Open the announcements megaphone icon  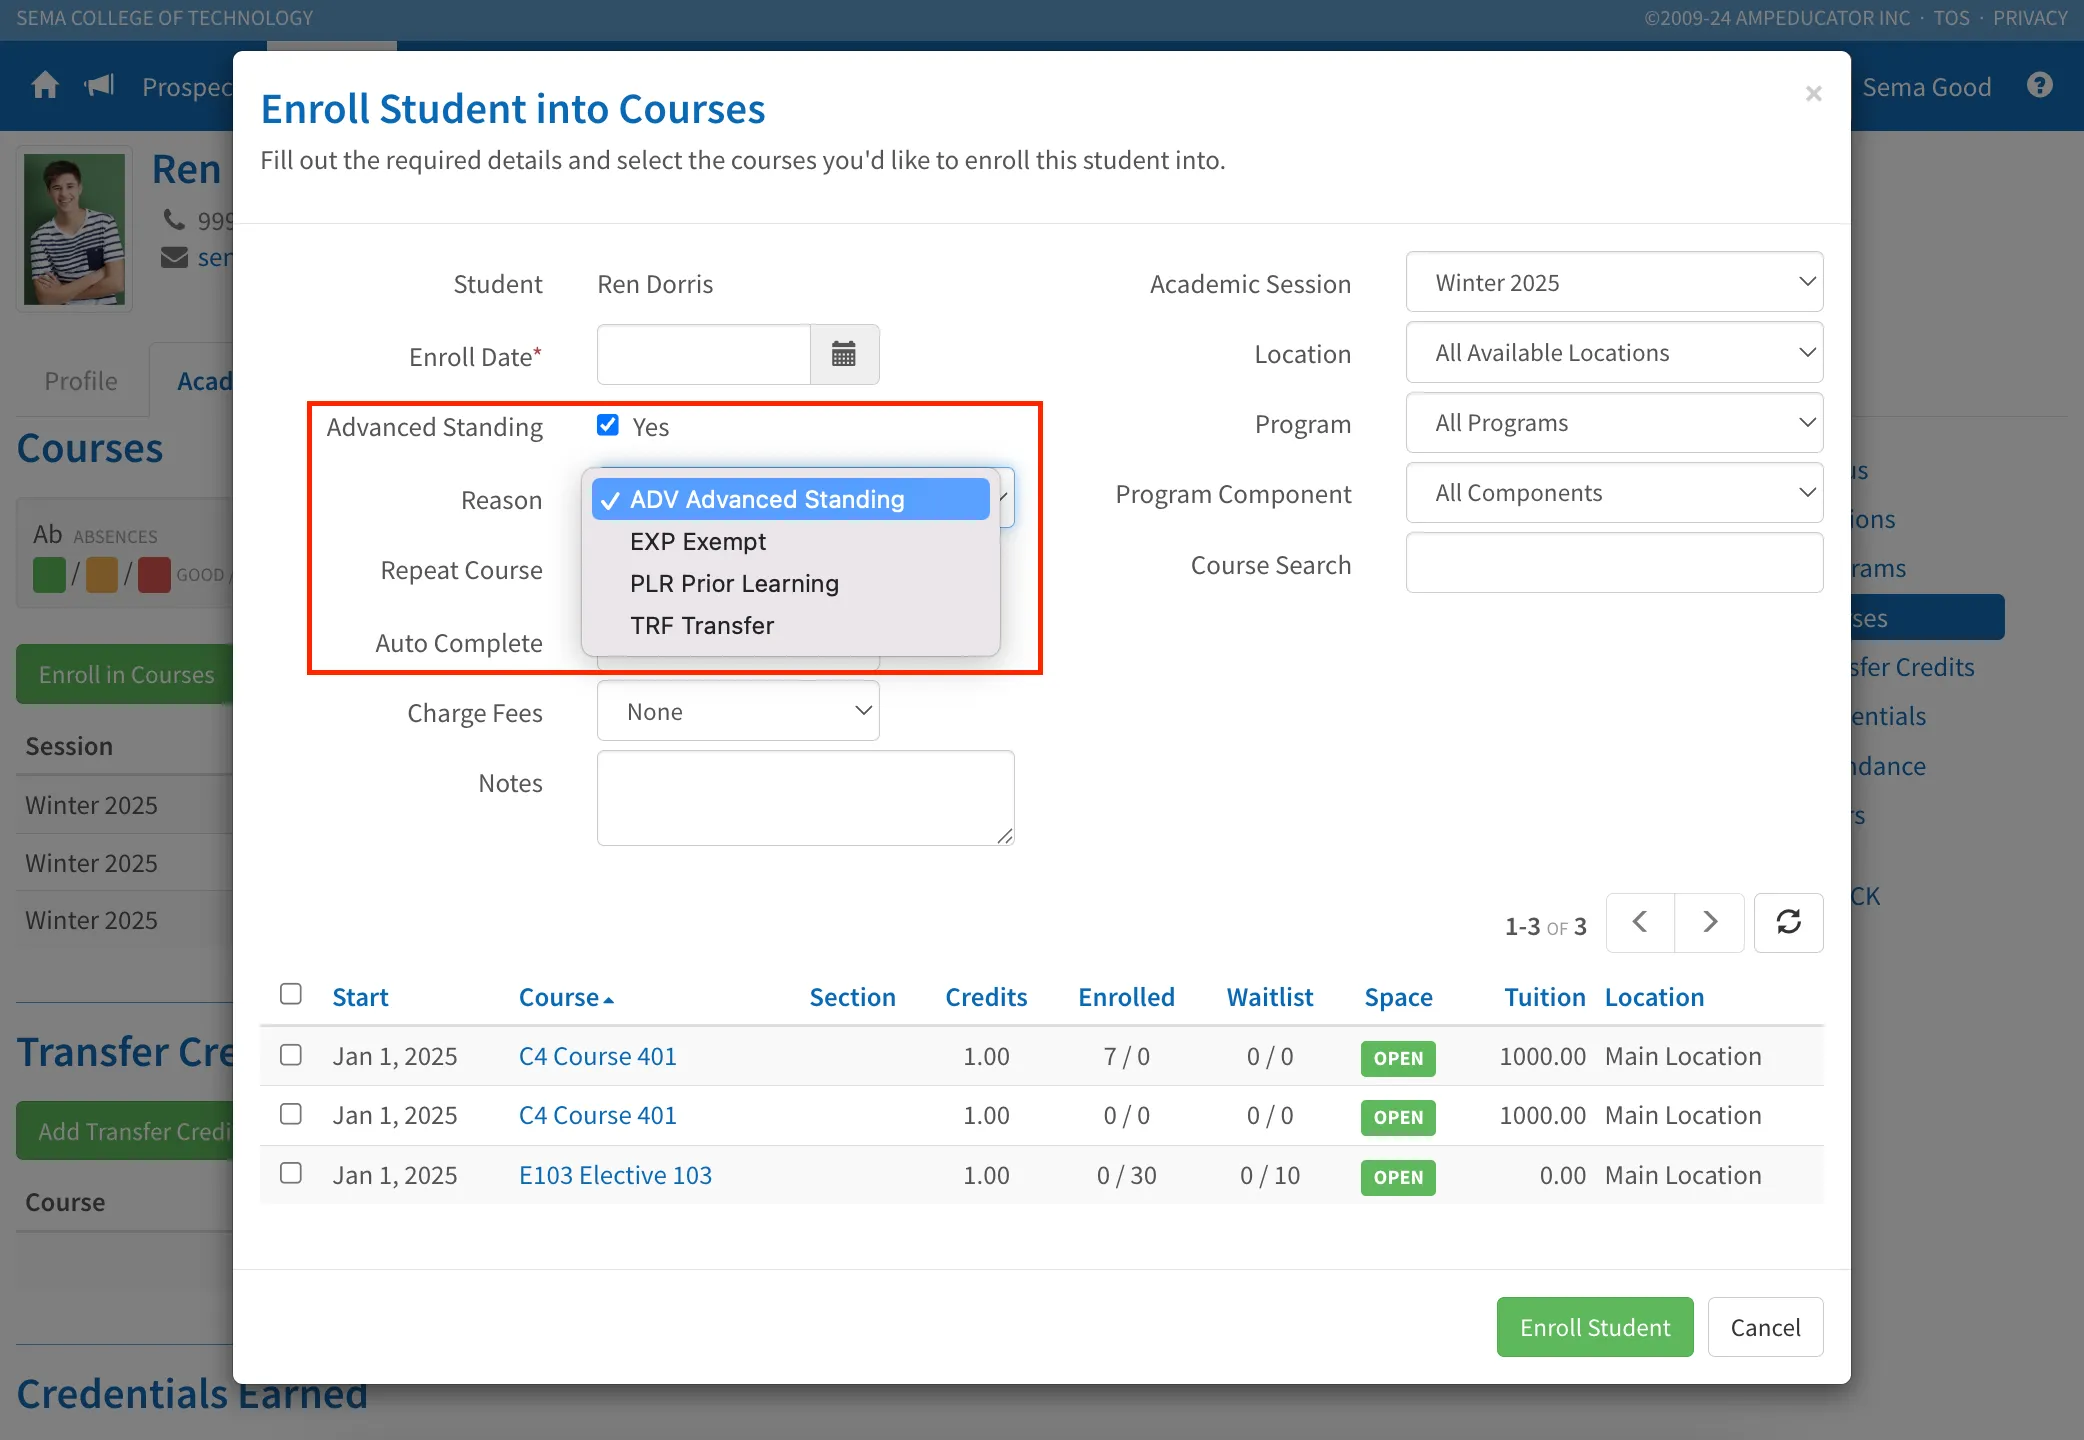click(x=100, y=86)
